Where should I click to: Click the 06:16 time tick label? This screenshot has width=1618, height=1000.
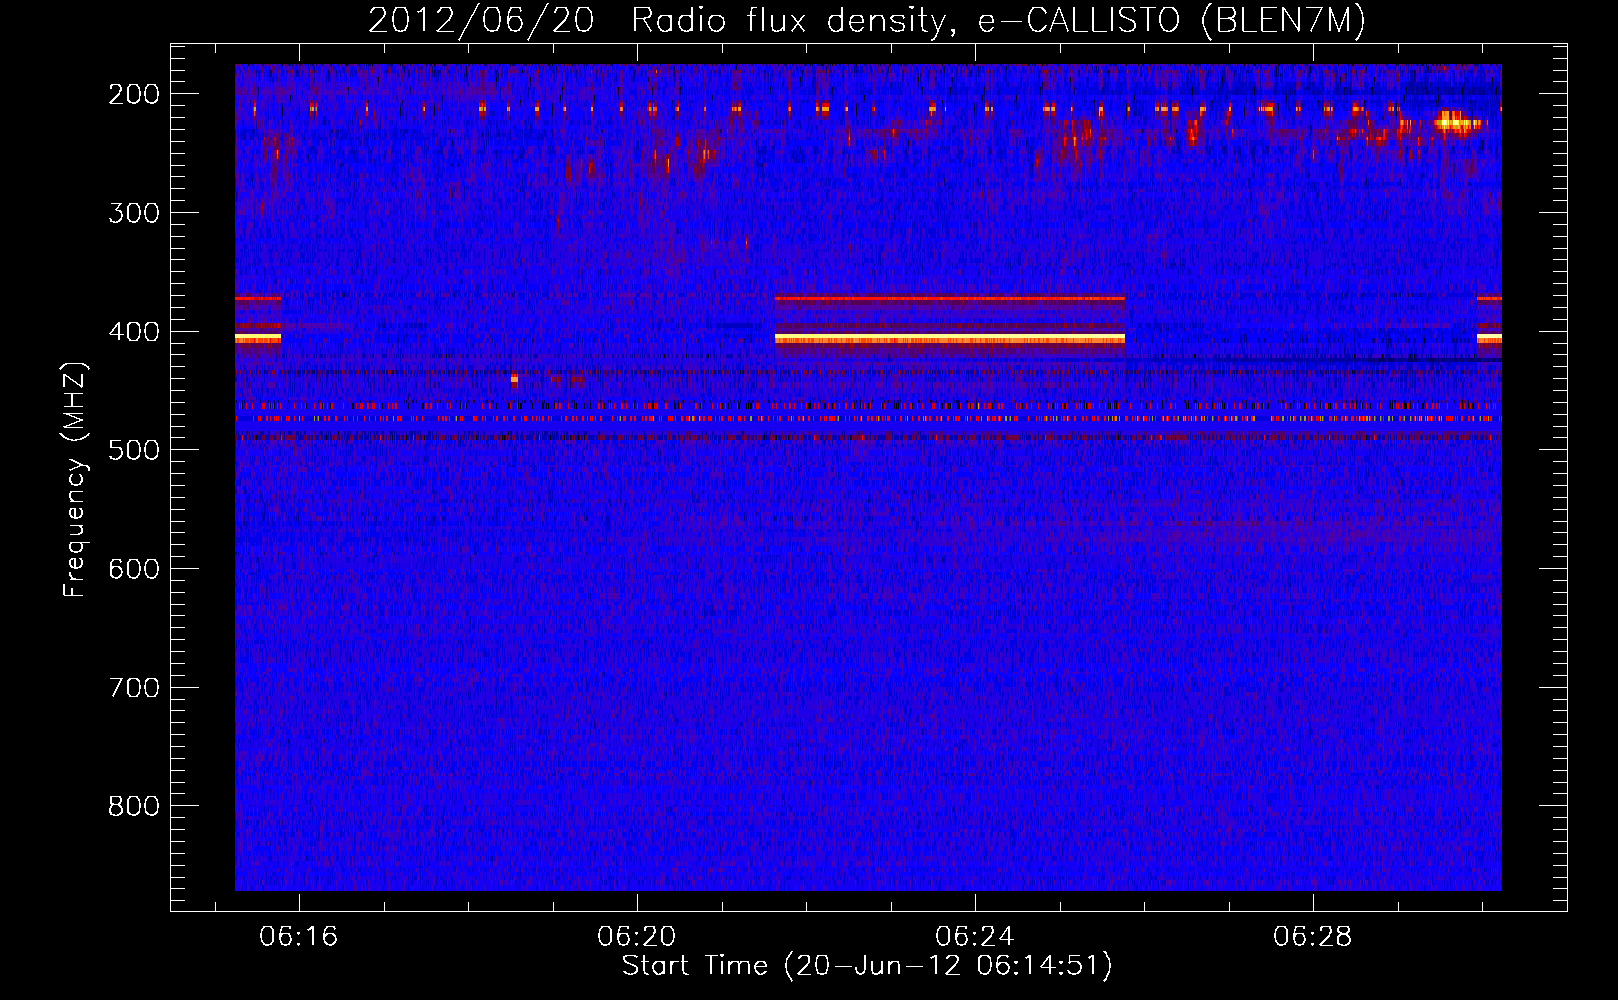(x=299, y=937)
